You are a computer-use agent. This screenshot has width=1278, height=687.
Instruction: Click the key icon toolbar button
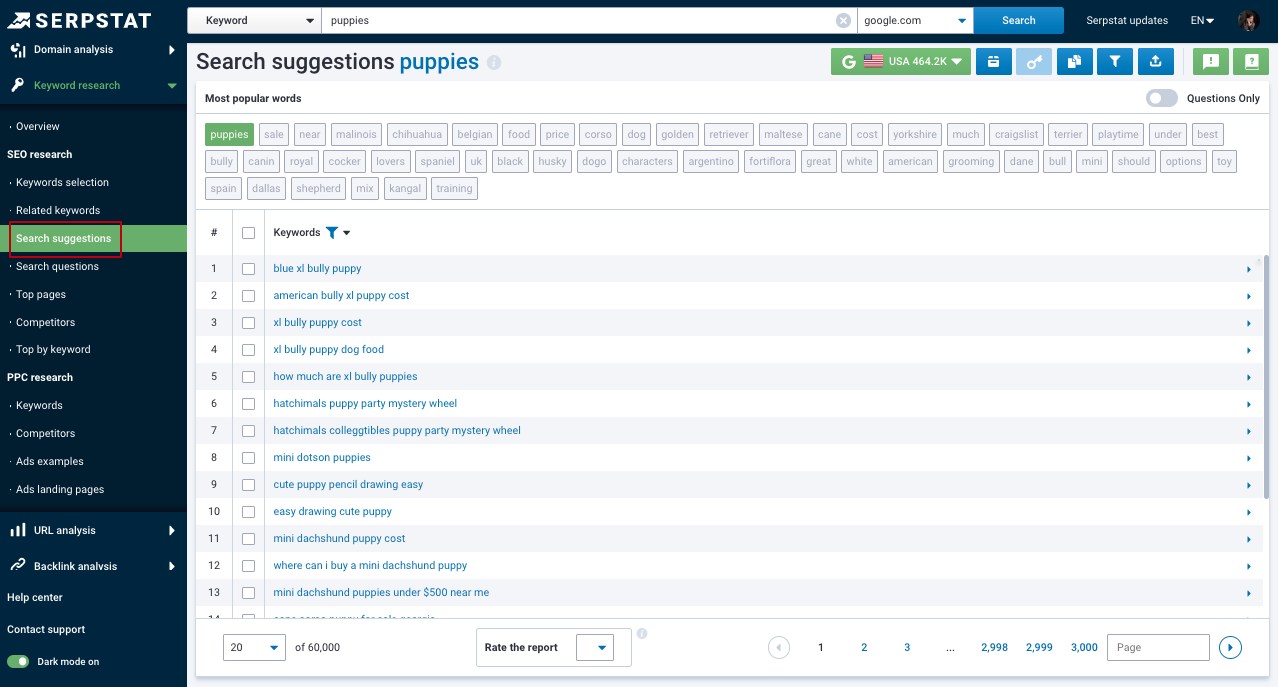1034,62
